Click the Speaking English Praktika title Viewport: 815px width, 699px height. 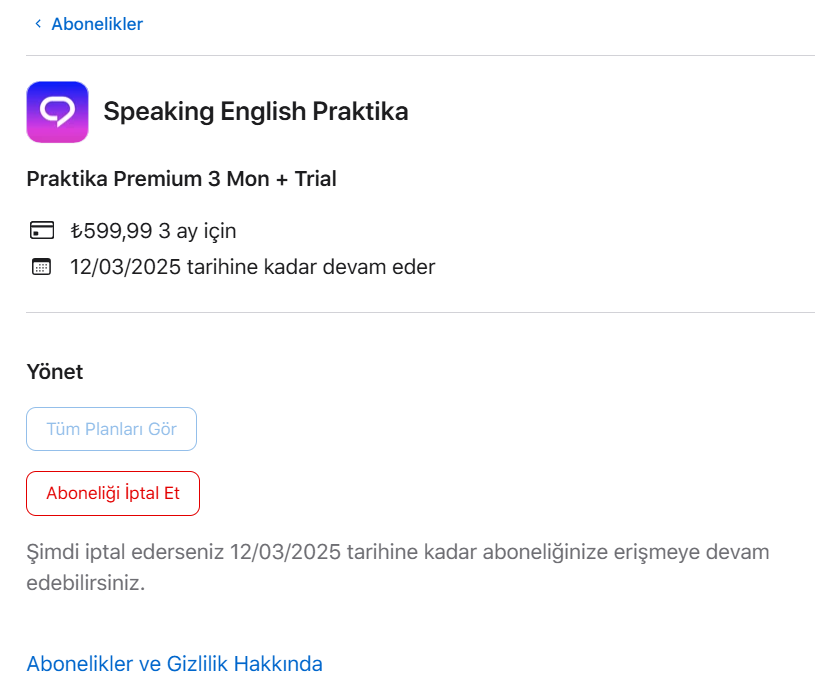[255, 111]
